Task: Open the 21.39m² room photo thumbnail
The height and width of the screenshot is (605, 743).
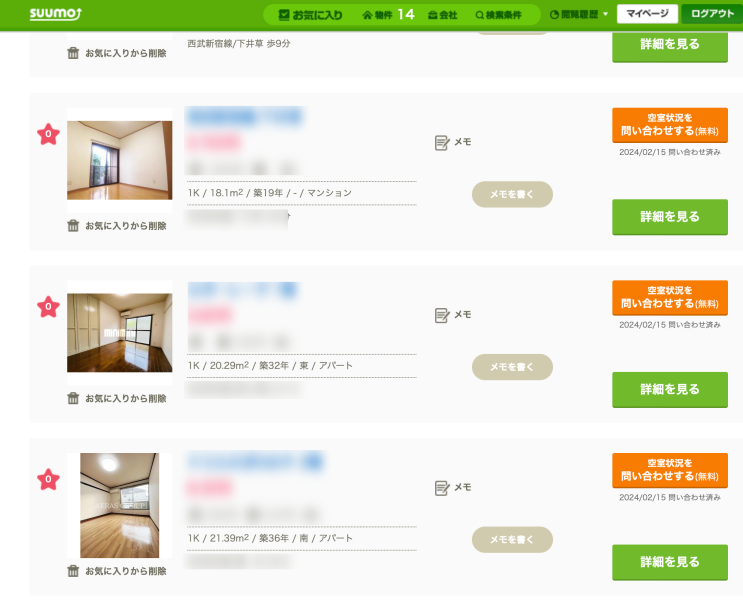Action: (x=119, y=505)
